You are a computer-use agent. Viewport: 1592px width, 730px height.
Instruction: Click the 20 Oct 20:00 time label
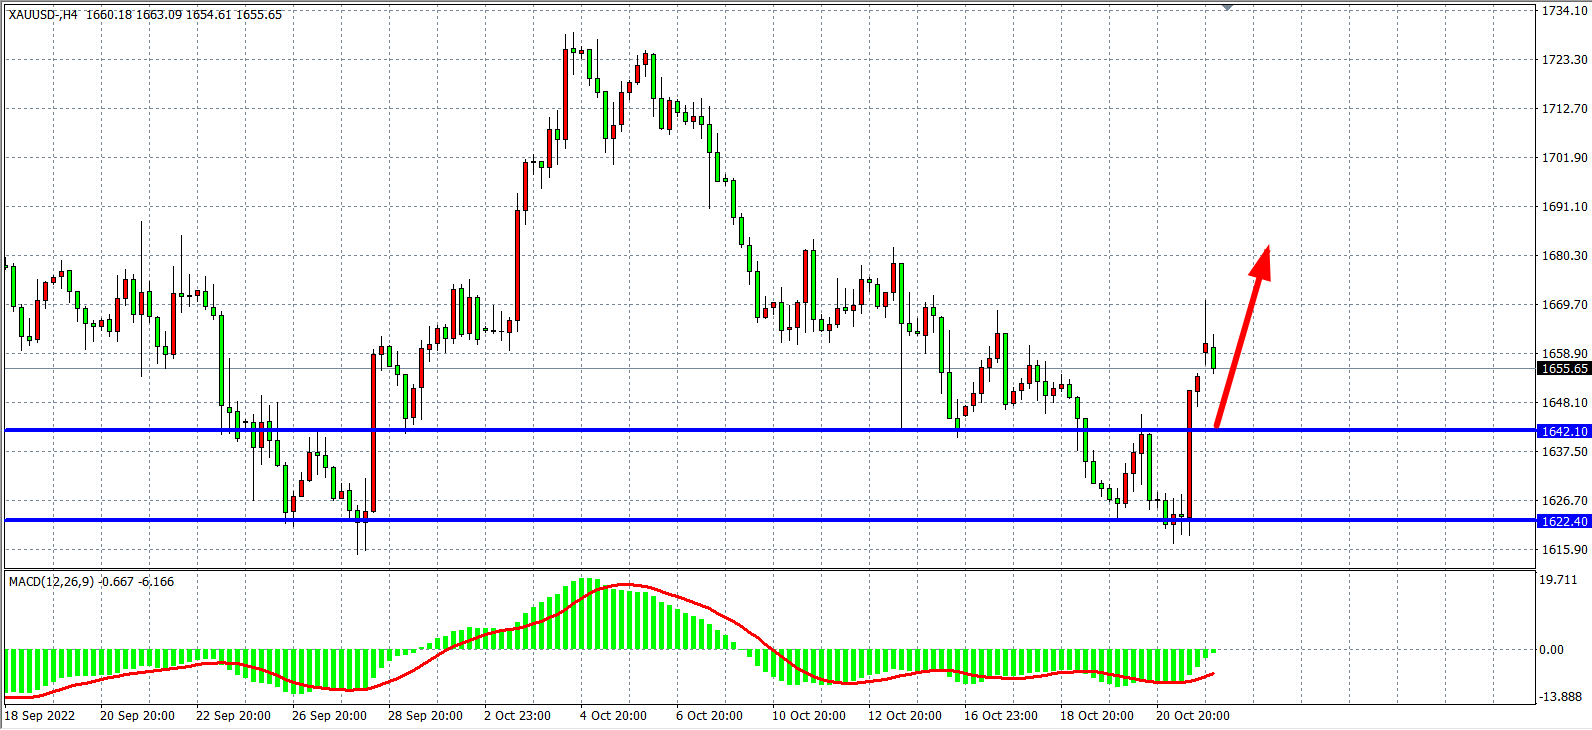[x=1193, y=715]
